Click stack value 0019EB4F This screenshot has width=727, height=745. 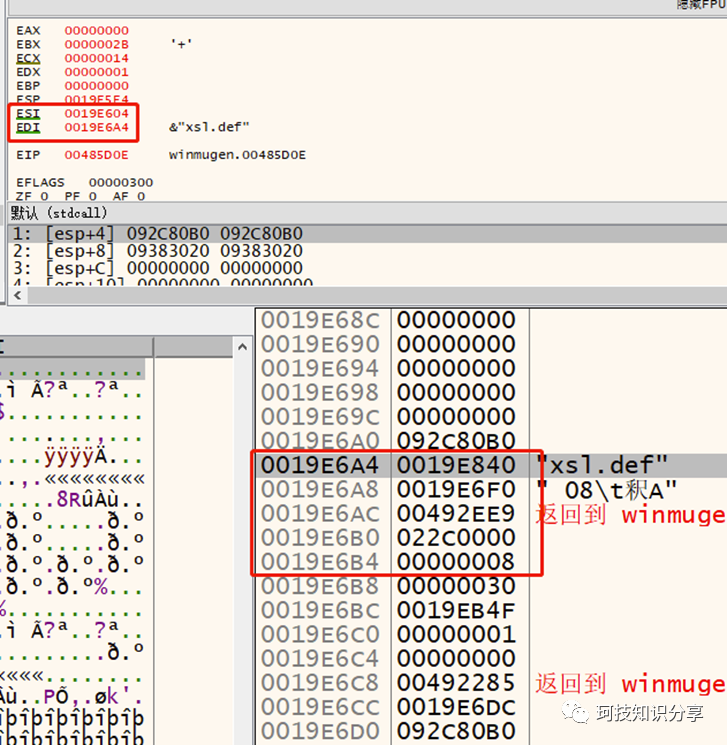pyautogui.click(x=456, y=610)
